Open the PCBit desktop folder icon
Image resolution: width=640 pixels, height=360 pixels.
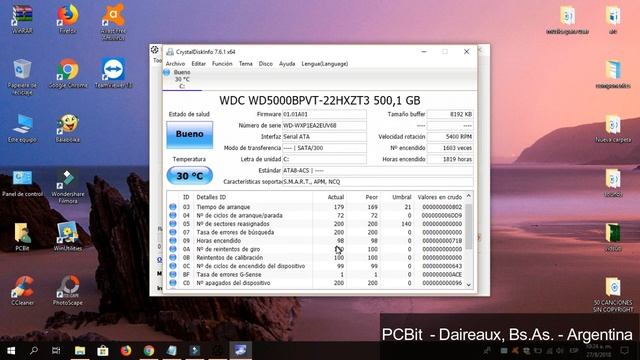(22, 237)
